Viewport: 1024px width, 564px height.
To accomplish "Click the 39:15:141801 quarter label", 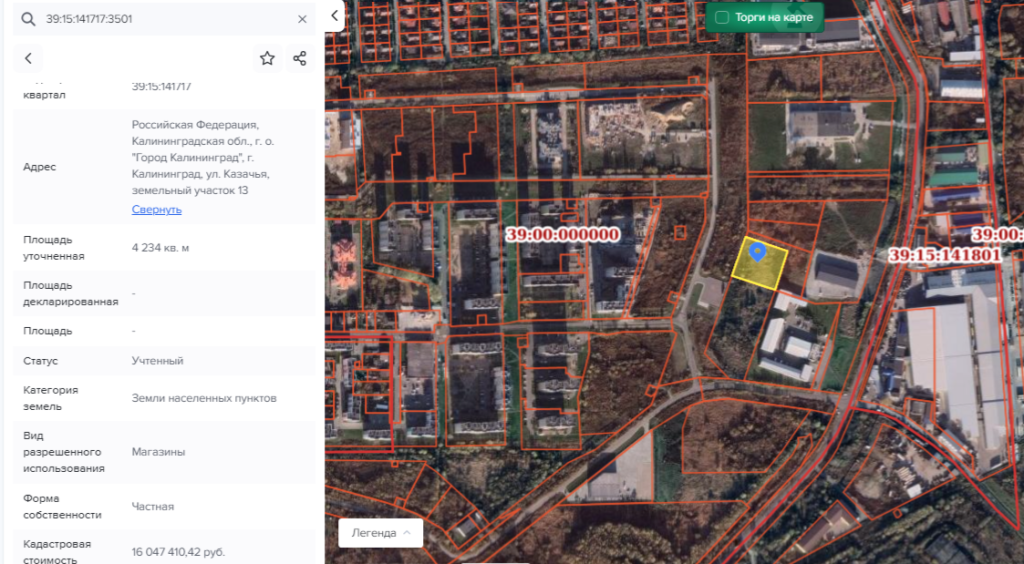I will [x=944, y=255].
